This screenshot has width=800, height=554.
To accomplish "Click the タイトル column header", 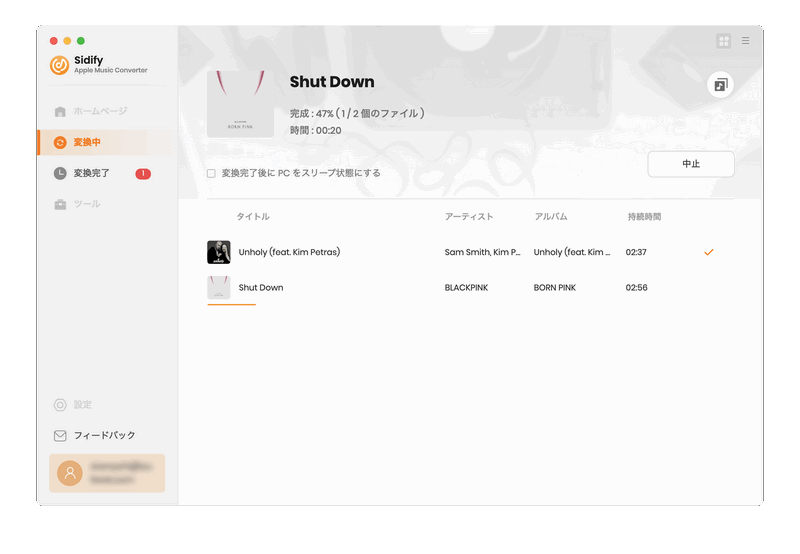I will [x=253, y=217].
